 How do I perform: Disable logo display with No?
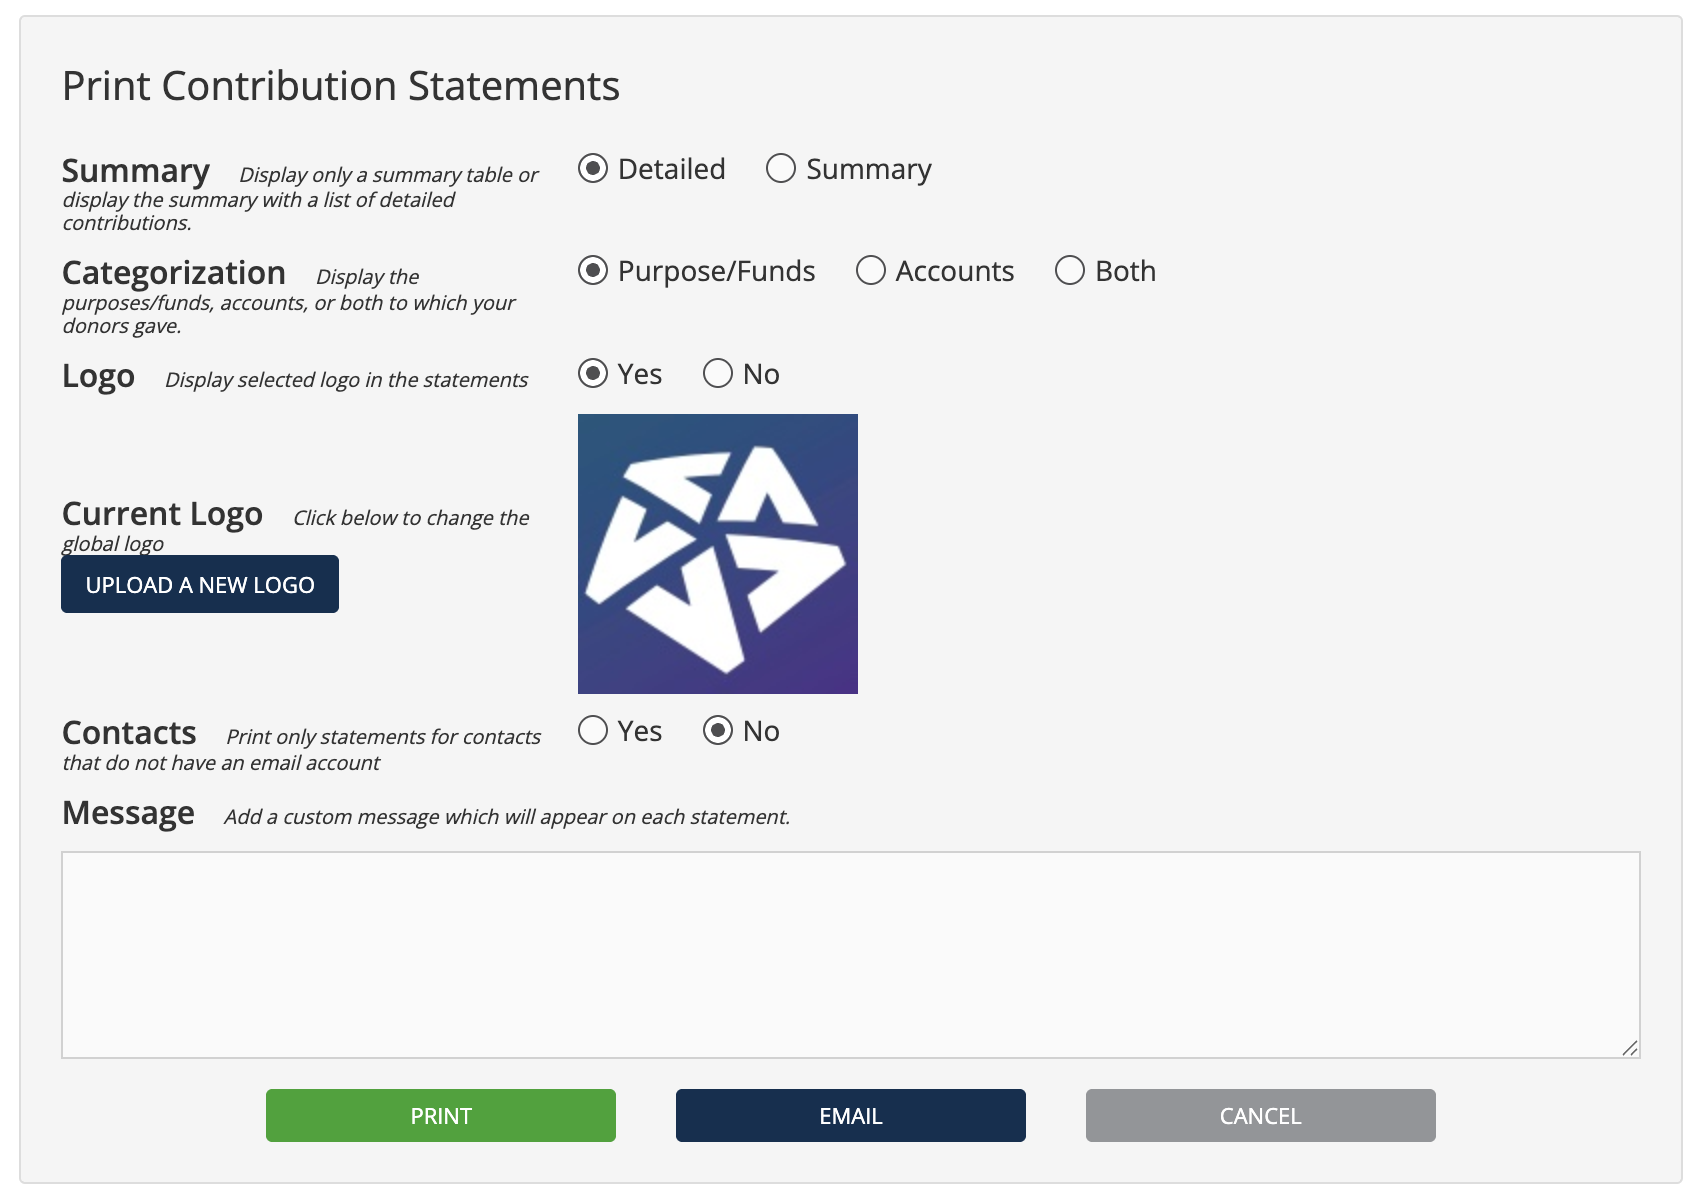coord(718,374)
